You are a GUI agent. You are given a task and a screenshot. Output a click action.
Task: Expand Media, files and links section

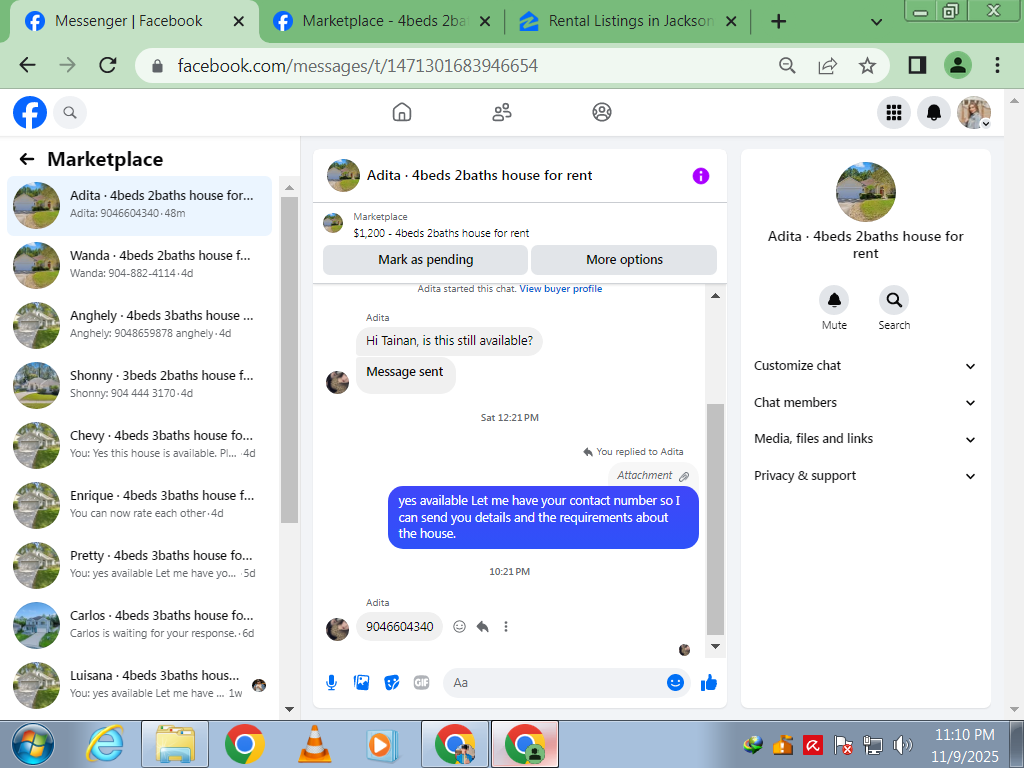tap(865, 439)
